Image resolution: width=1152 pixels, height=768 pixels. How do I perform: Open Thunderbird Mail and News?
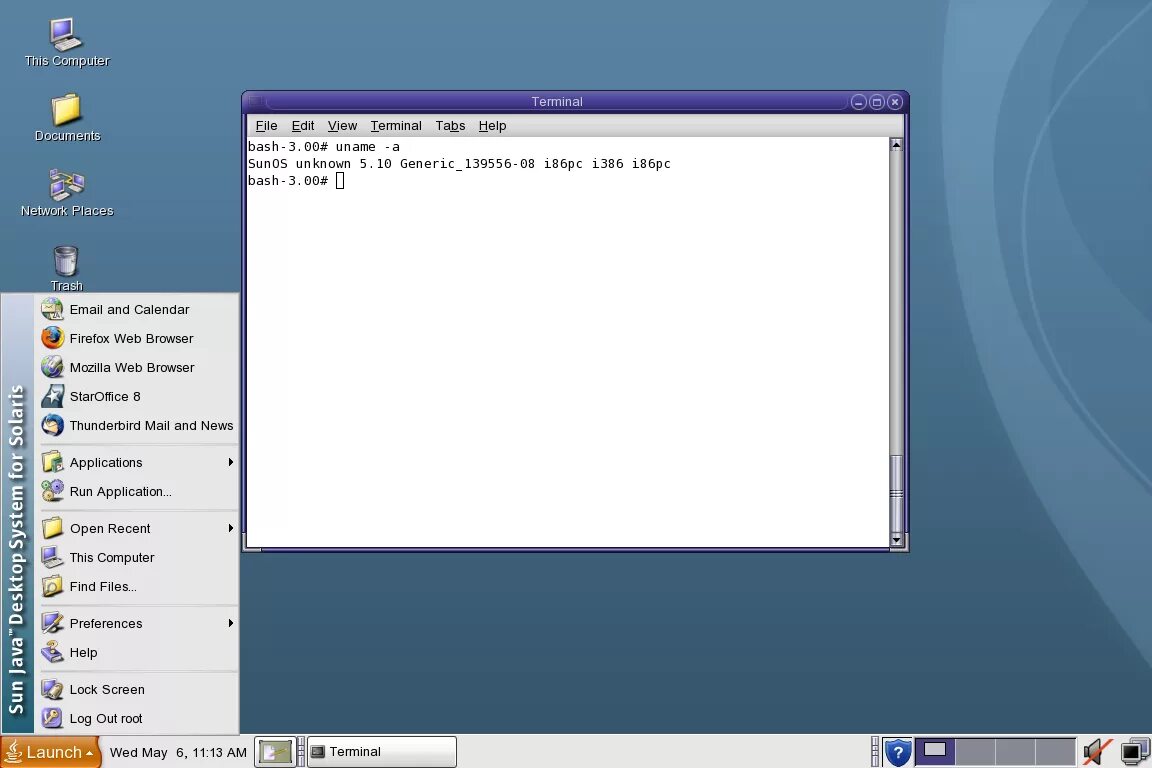coord(137,426)
